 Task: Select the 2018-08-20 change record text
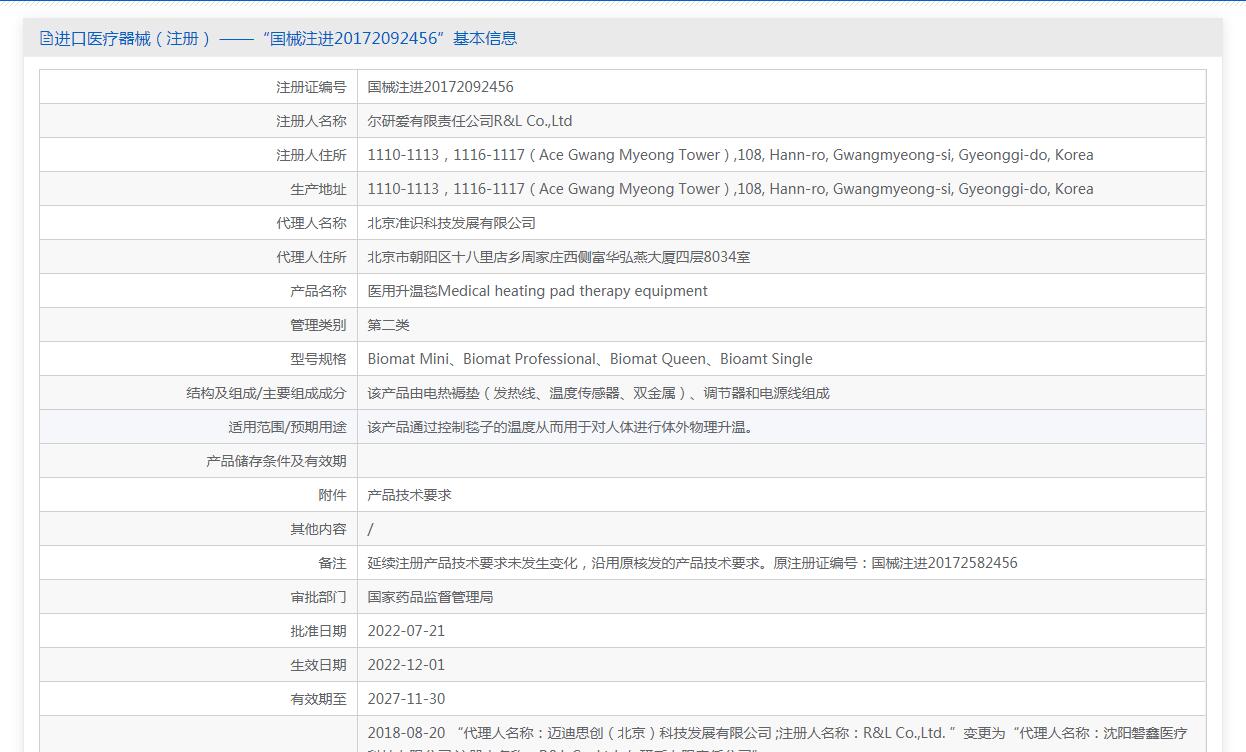click(777, 738)
